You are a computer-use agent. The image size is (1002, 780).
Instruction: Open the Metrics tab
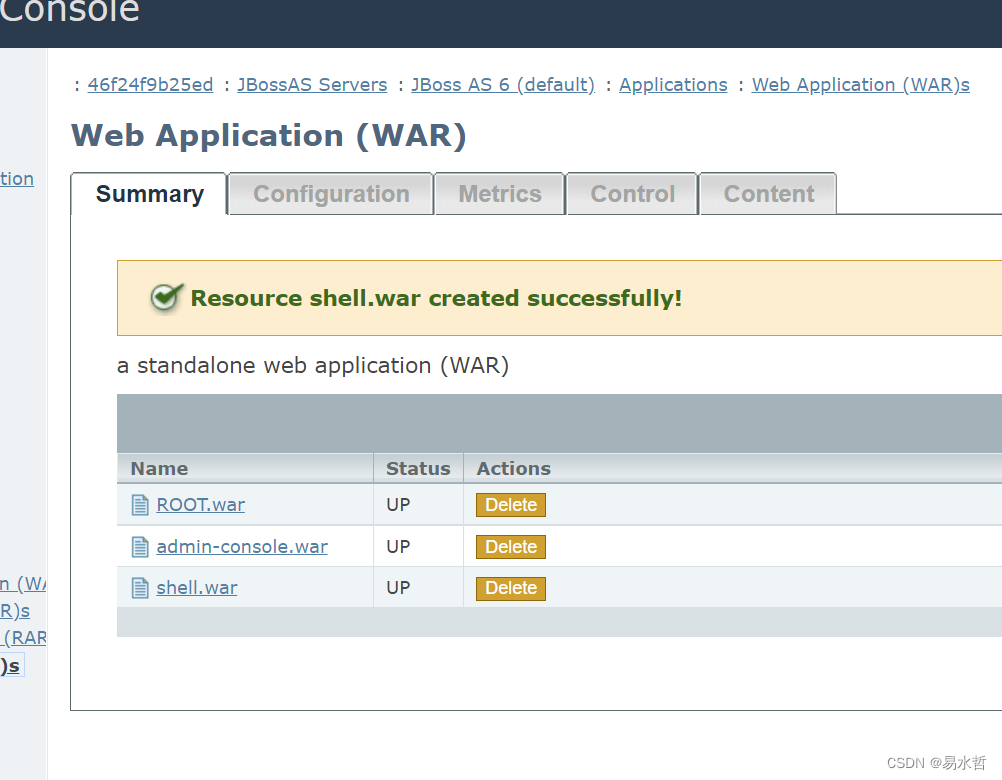pyautogui.click(x=500, y=194)
